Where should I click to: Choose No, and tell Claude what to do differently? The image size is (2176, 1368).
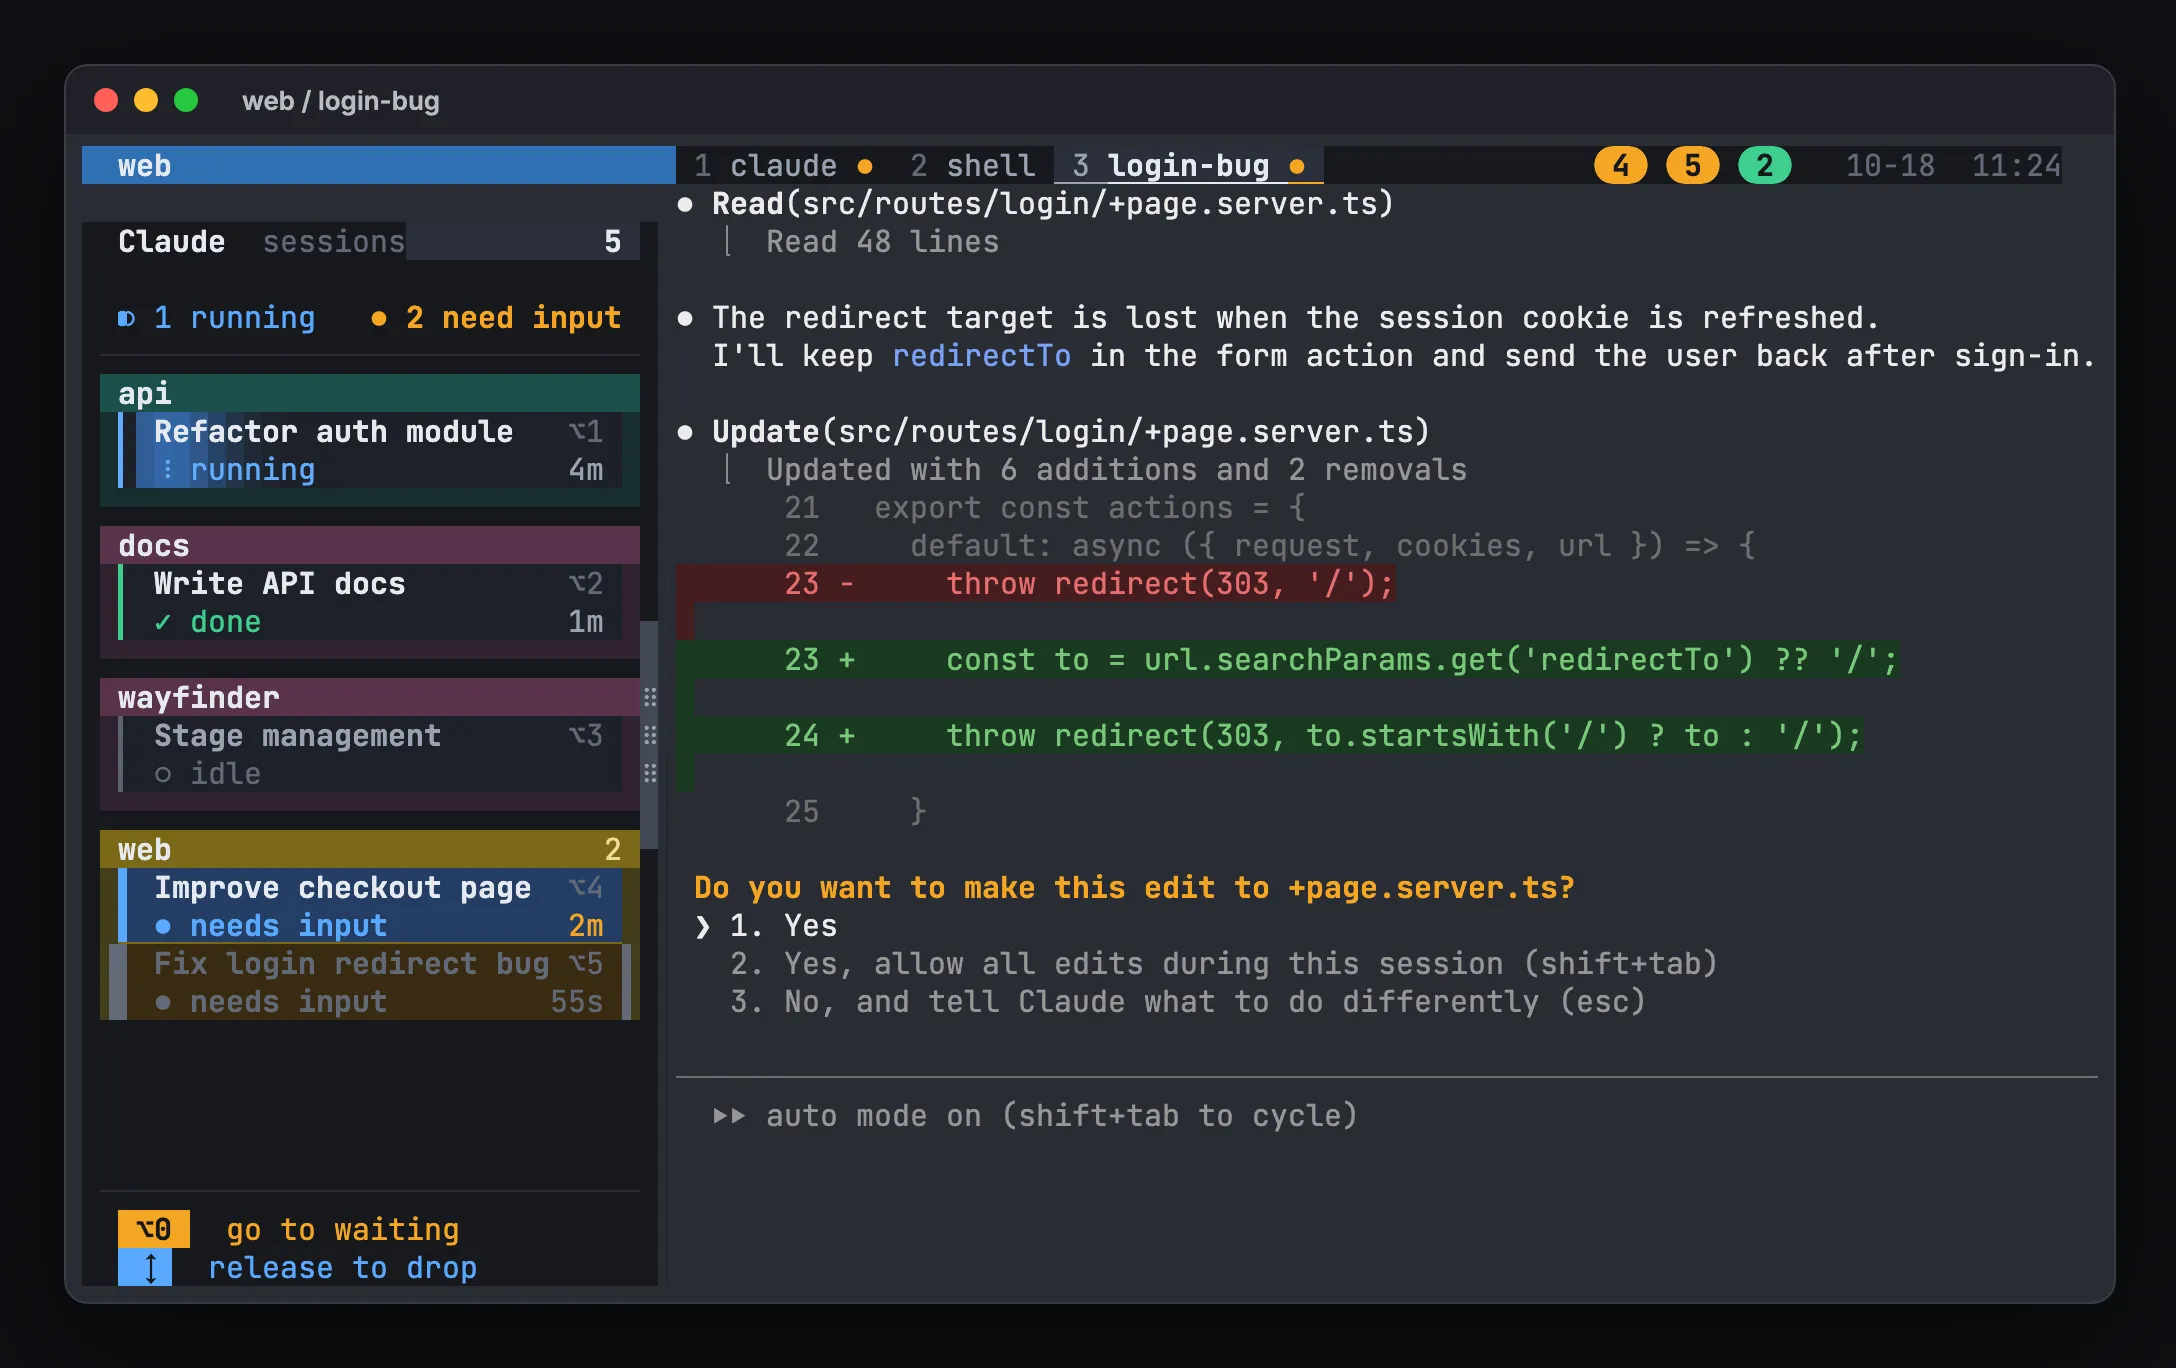(x=1187, y=1002)
